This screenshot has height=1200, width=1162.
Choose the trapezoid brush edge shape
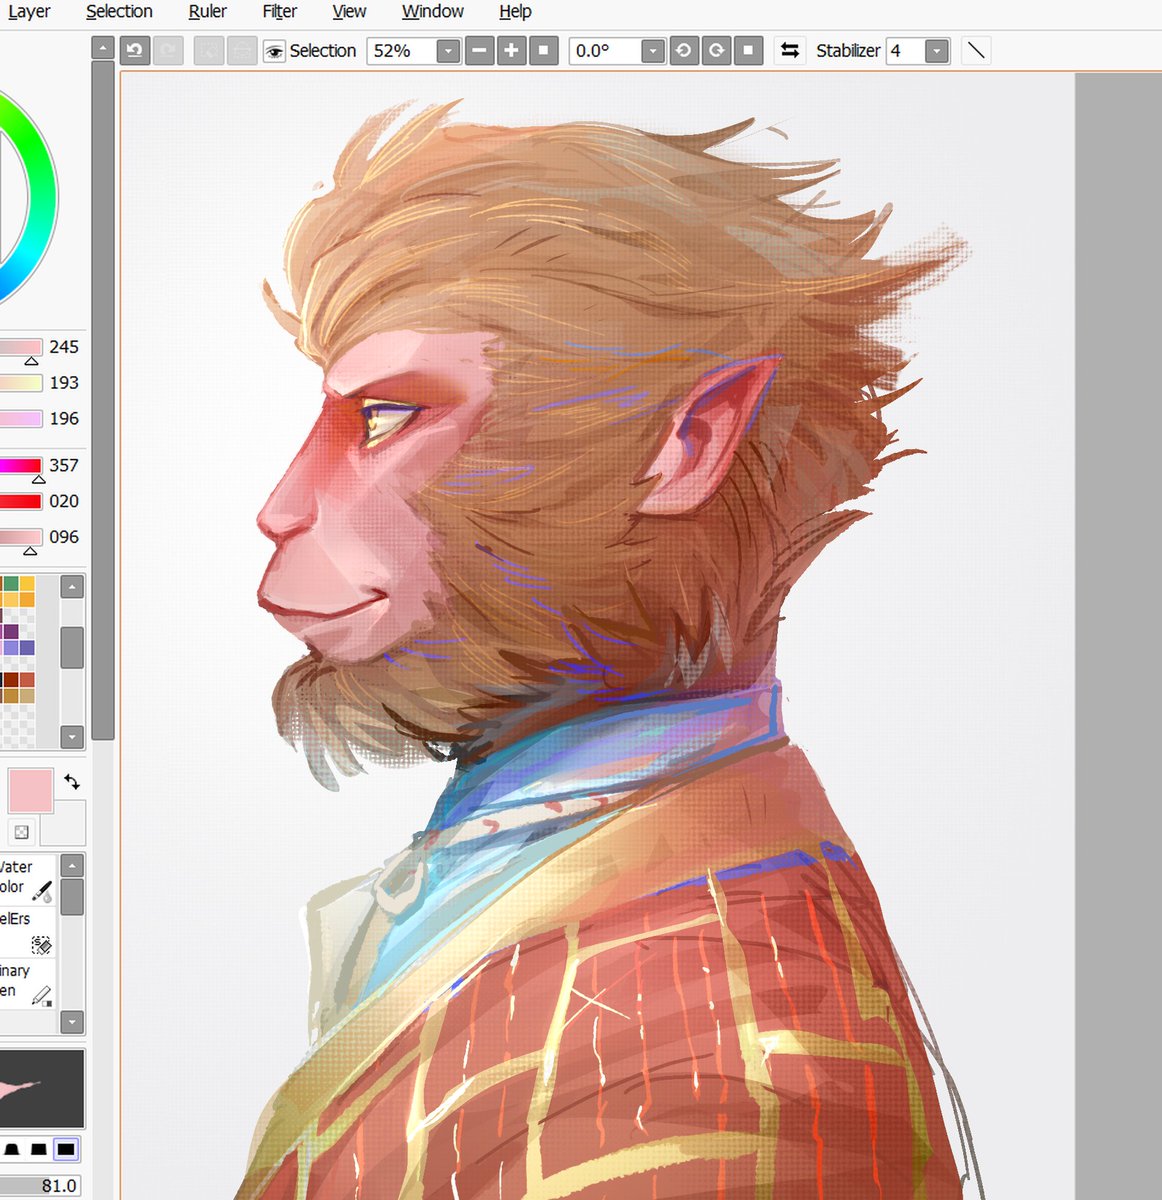[38, 1149]
